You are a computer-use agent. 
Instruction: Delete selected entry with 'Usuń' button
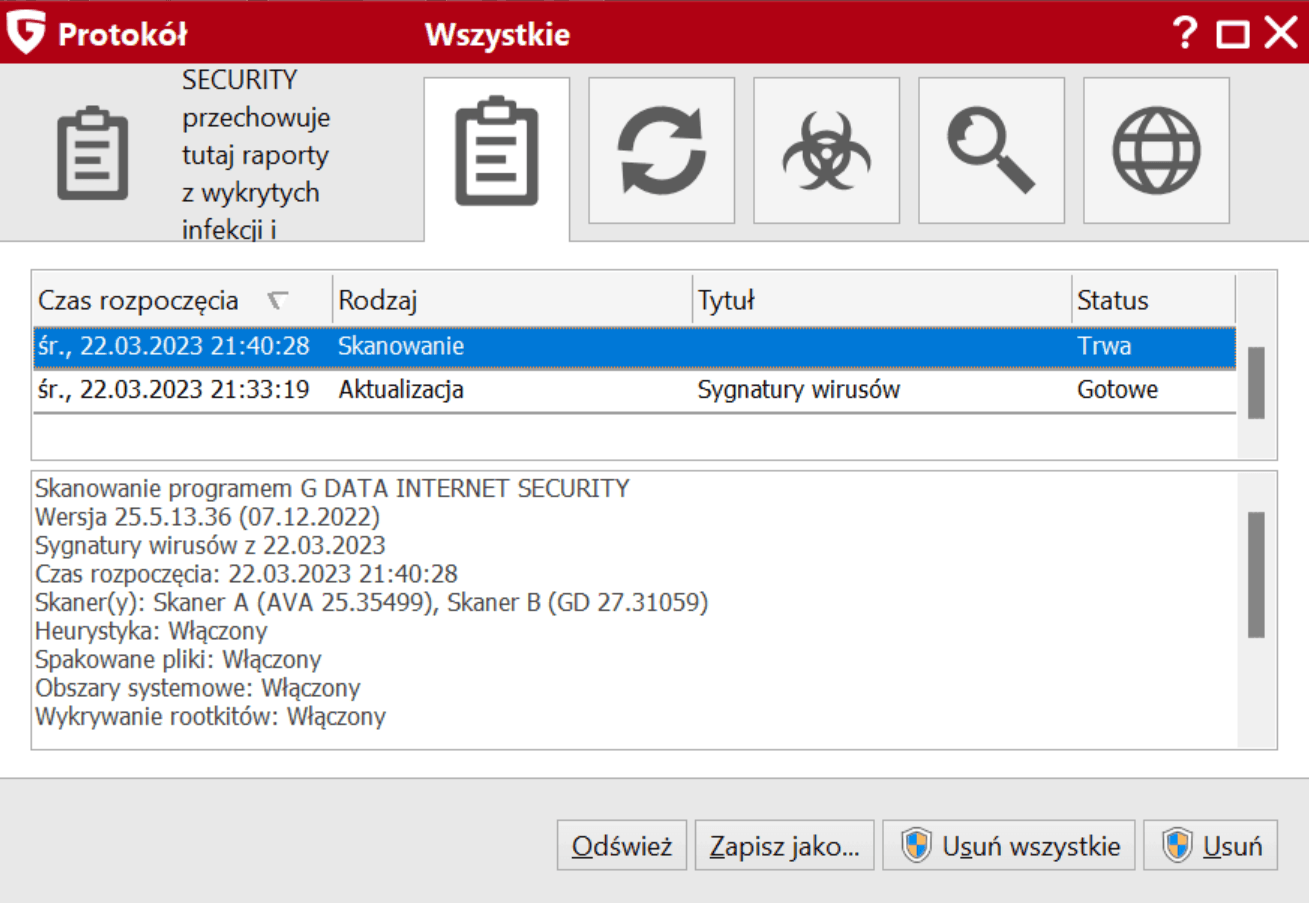pyautogui.click(x=1210, y=846)
